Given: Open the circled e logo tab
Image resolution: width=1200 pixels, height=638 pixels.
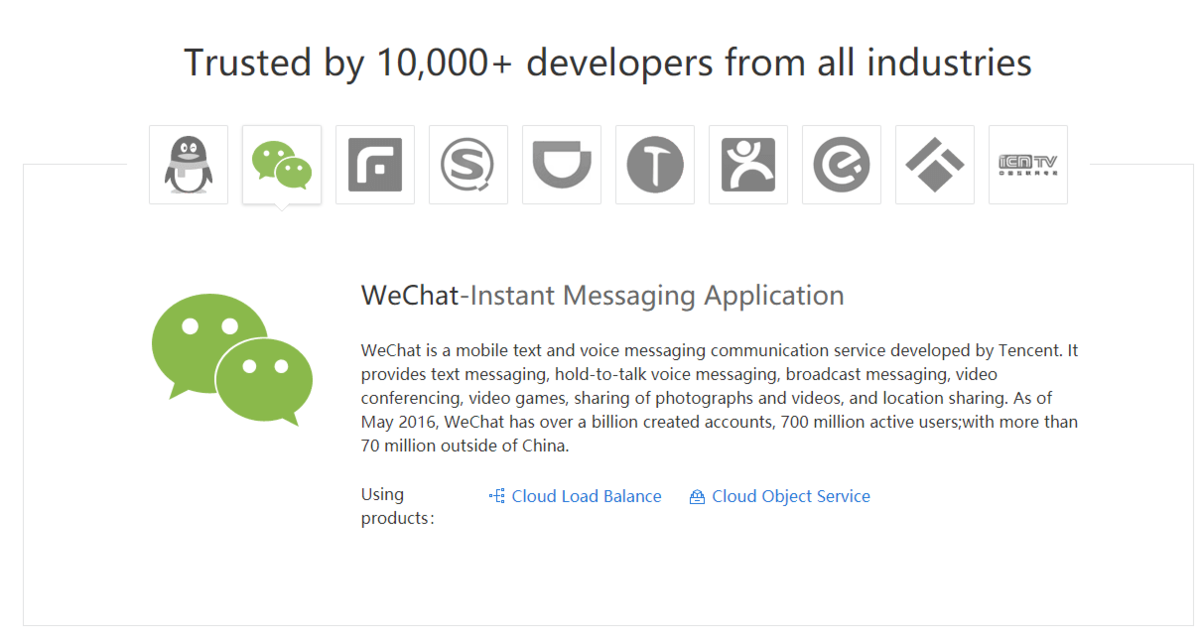Looking at the screenshot, I should coord(841,165).
